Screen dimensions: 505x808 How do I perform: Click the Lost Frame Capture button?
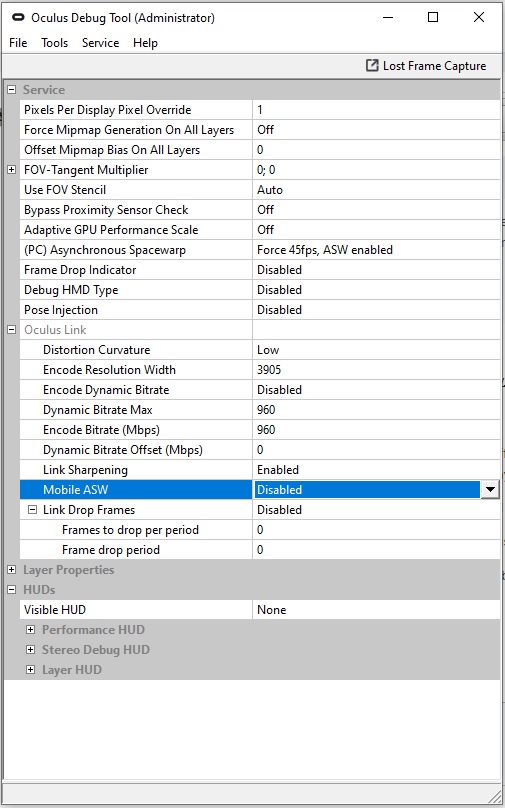click(x=426, y=66)
